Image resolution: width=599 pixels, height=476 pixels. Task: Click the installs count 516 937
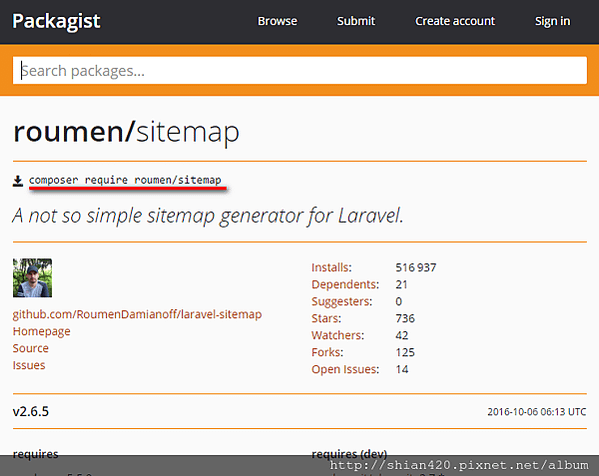coord(416,267)
